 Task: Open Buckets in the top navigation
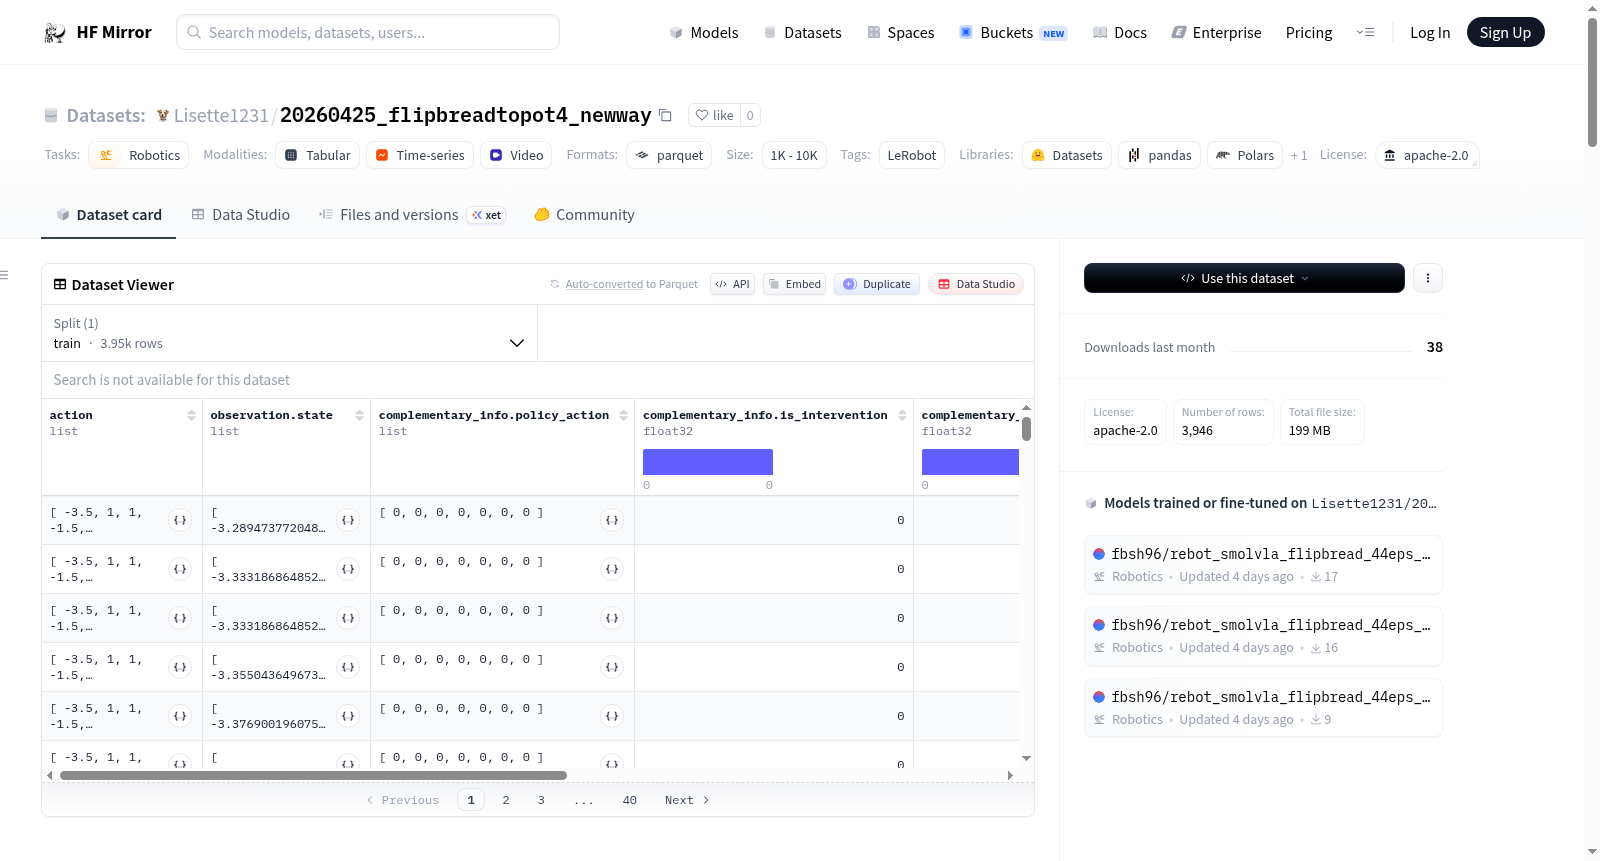(1013, 33)
